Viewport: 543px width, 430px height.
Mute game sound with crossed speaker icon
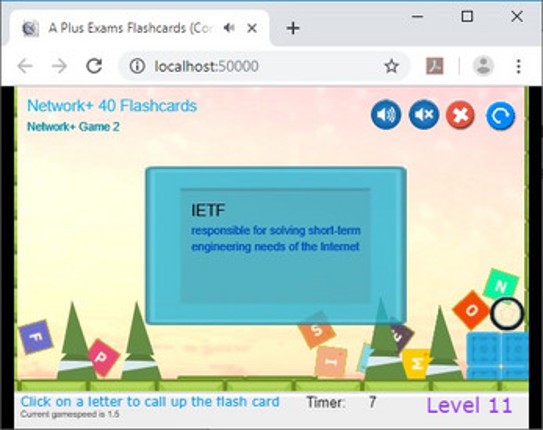[x=424, y=115]
